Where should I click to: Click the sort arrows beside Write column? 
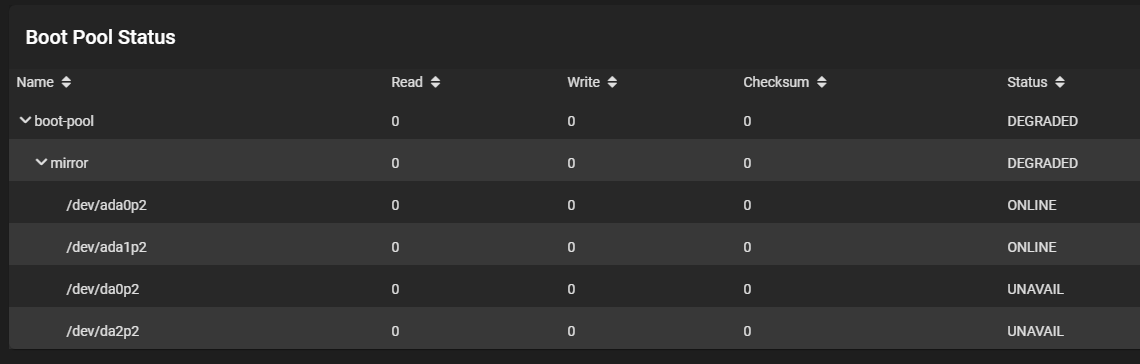(x=612, y=82)
